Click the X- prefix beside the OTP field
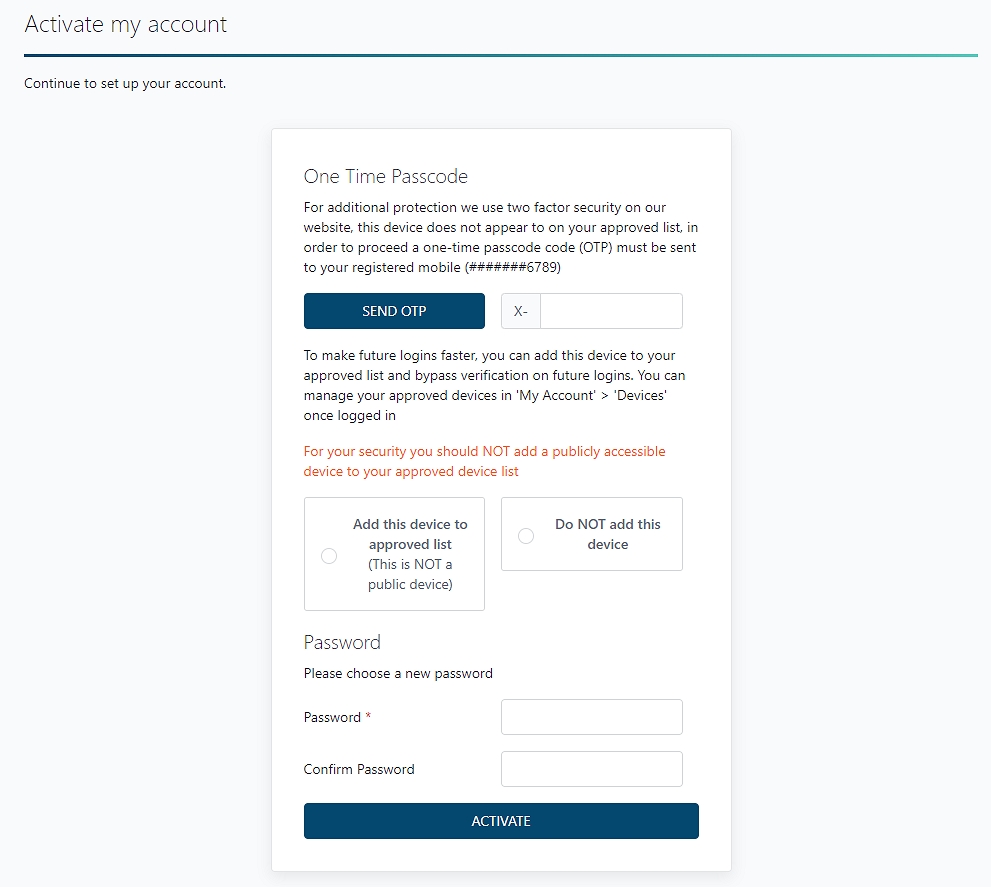This screenshot has width=991, height=887. (521, 311)
